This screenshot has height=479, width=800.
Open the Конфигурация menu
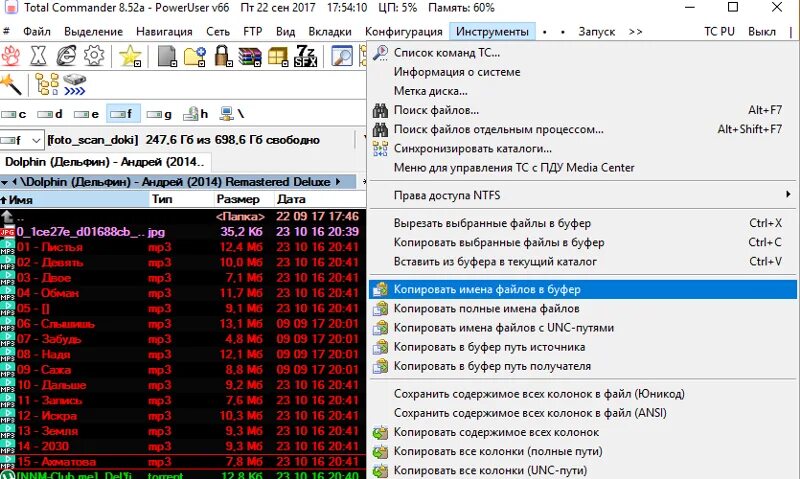pyautogui.click(x=404, y=32)
